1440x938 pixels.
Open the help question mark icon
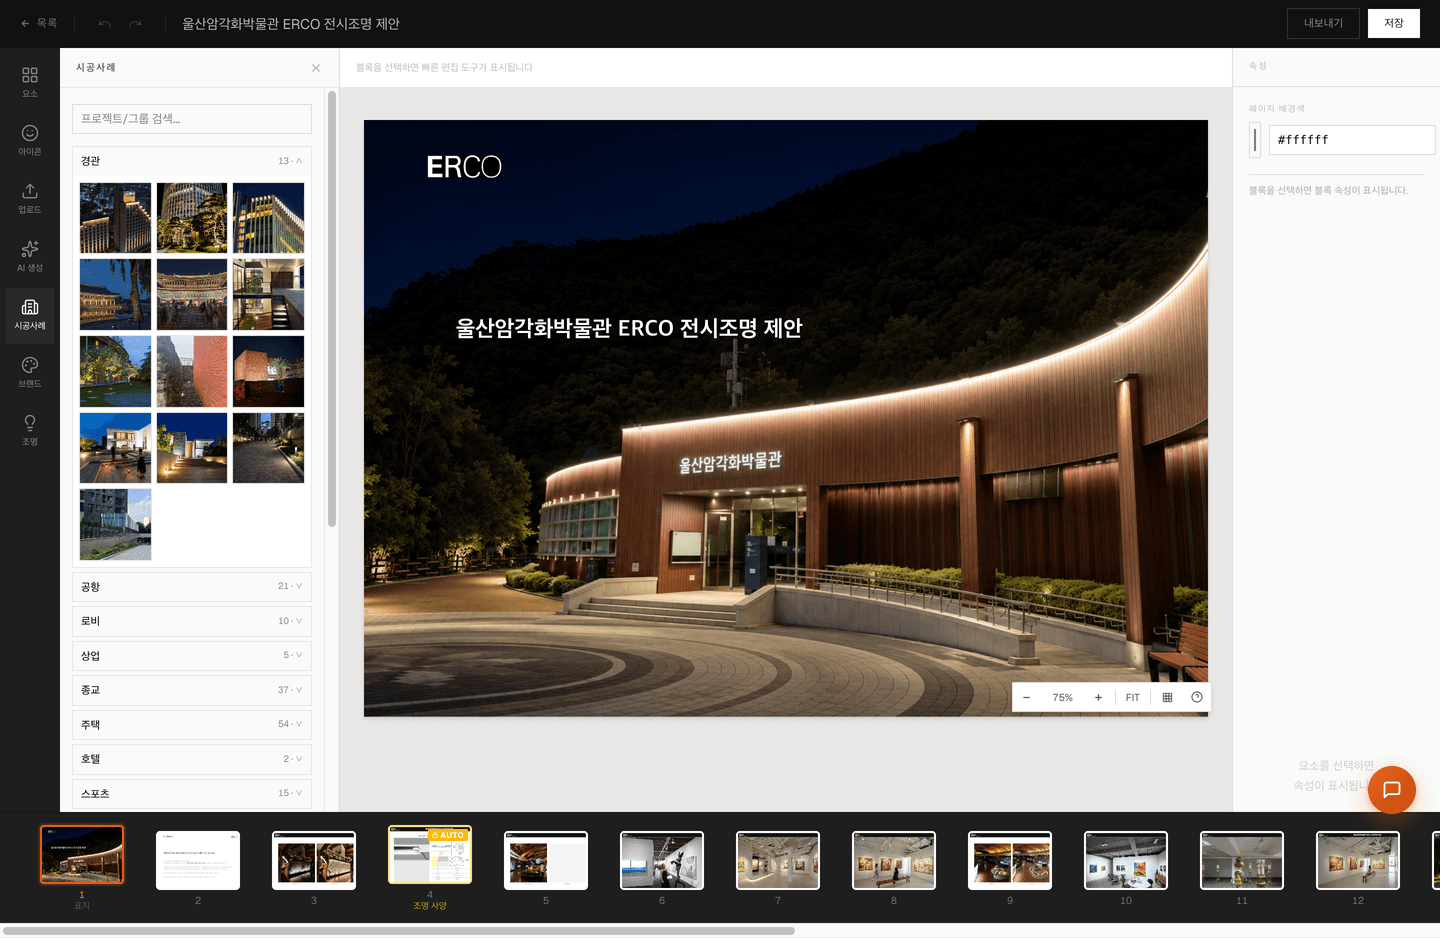(1197, 698)
